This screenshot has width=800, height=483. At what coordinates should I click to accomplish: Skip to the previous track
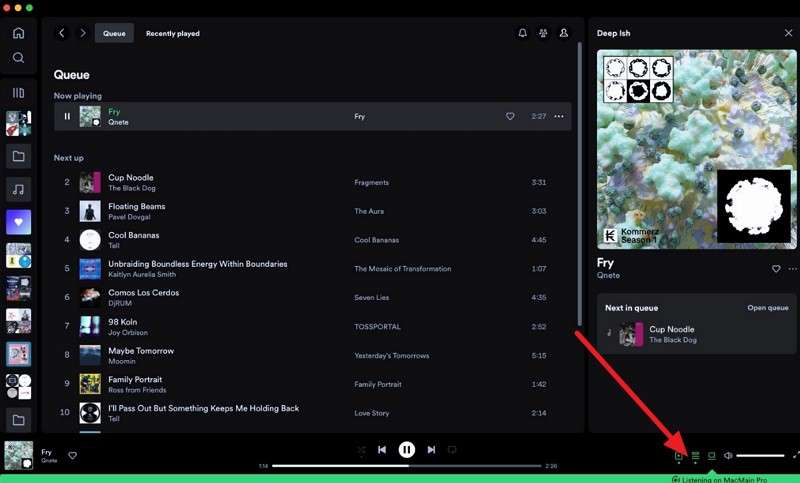[382, 449]
